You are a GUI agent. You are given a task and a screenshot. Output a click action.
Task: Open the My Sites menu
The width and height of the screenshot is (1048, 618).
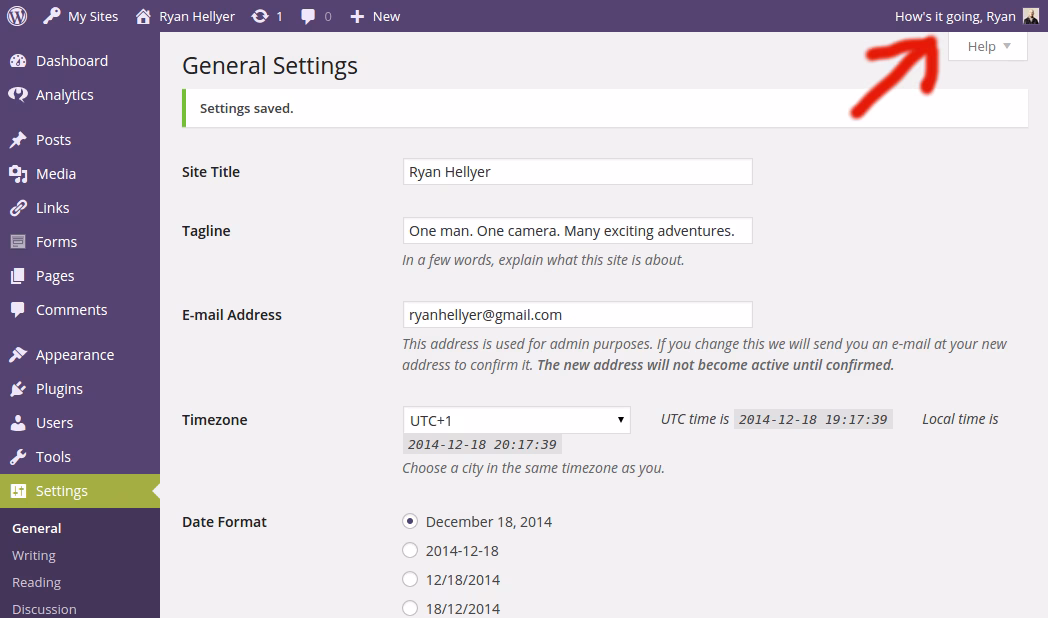point(81,16)
